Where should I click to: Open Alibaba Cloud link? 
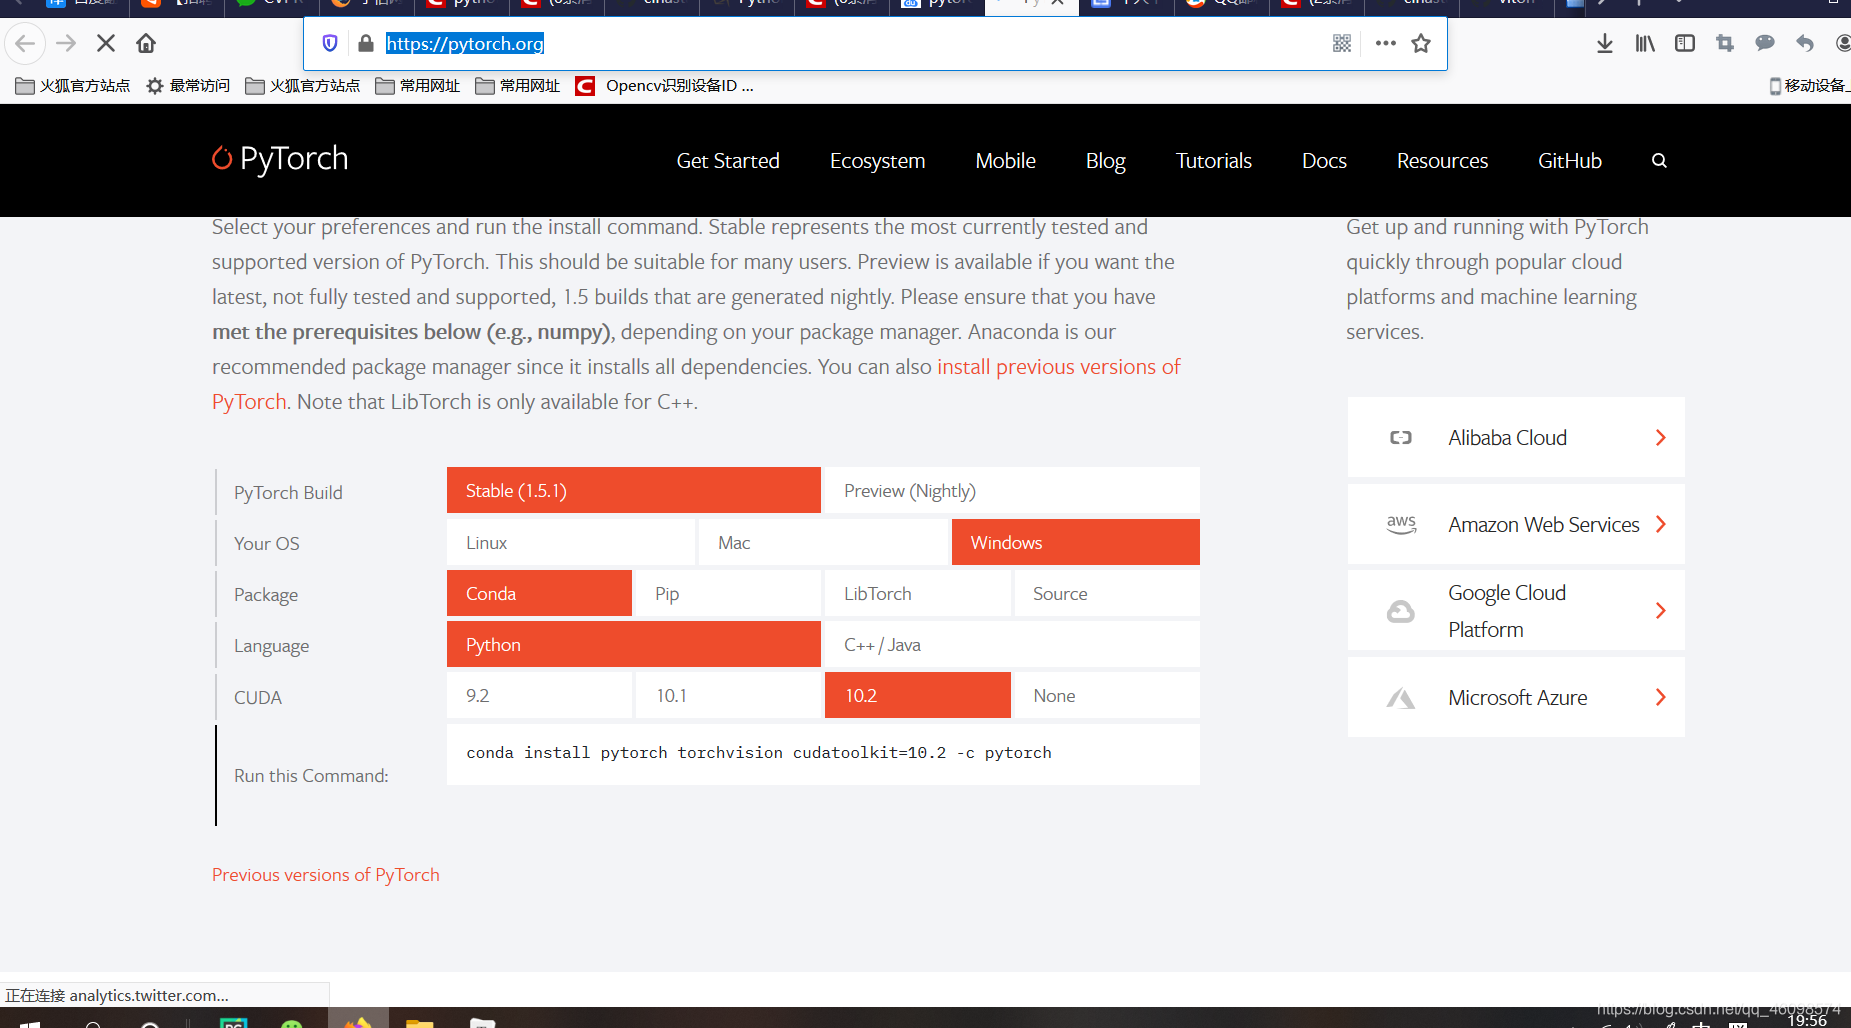tap(1516, 438)
